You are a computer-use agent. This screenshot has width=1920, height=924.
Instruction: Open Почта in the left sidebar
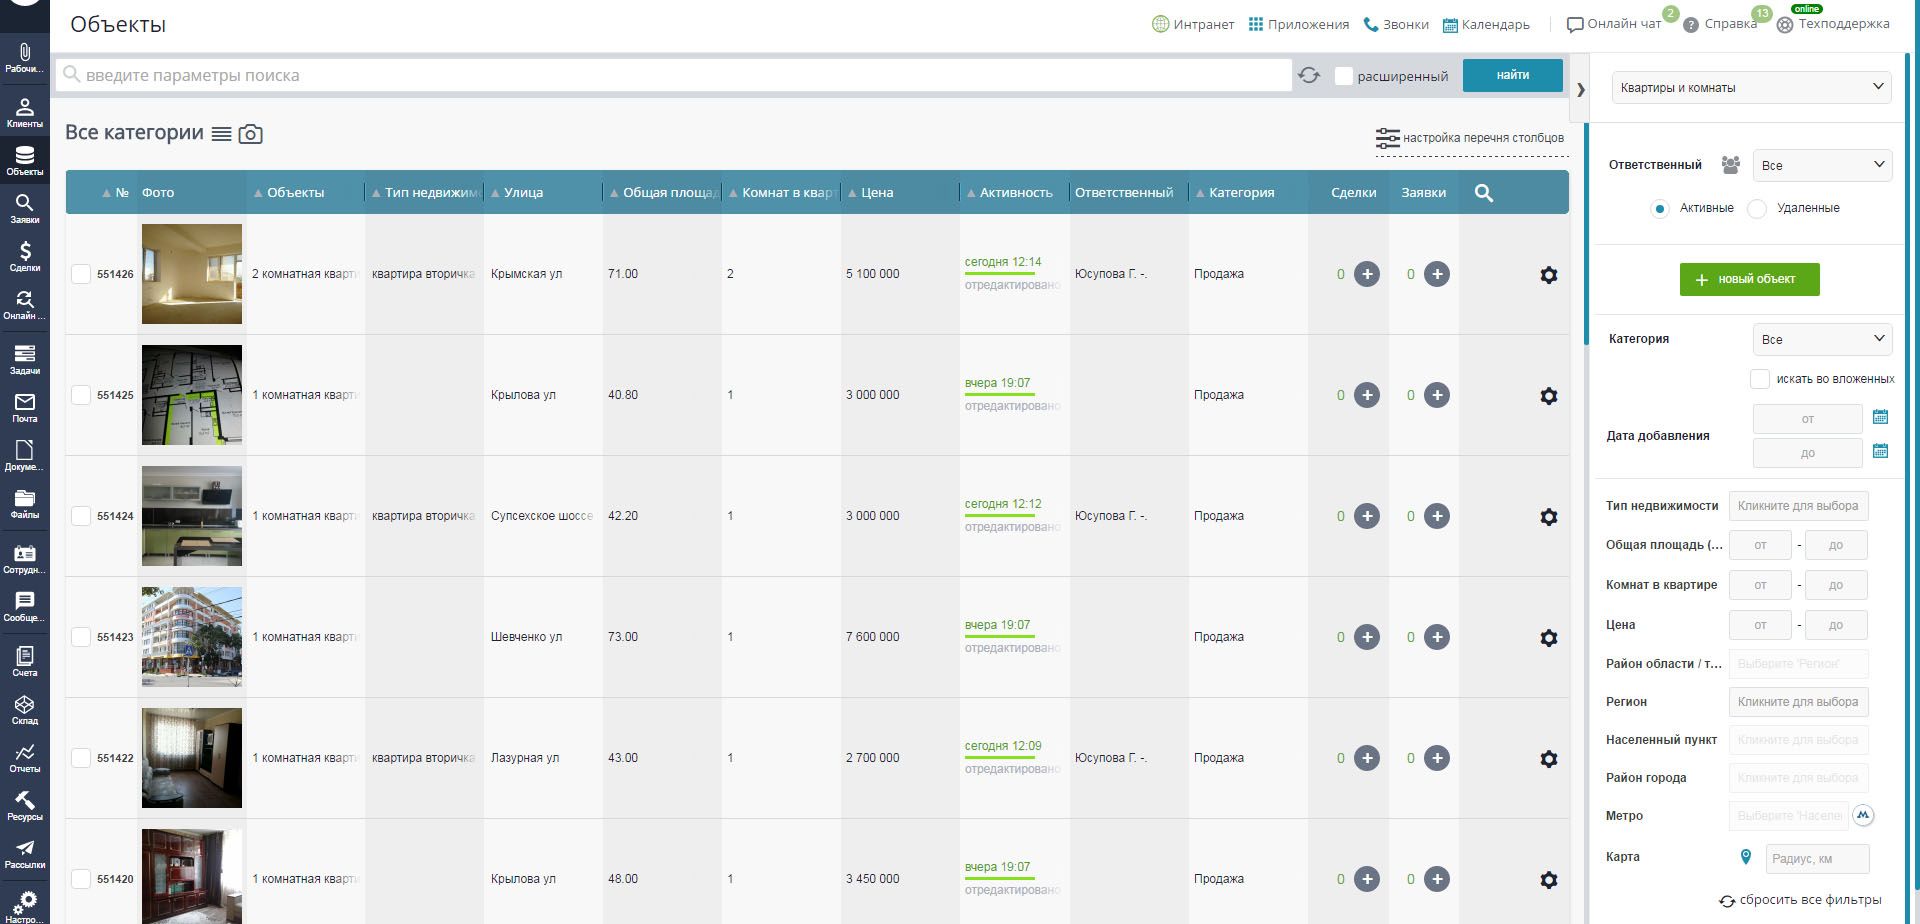point(25,408)
